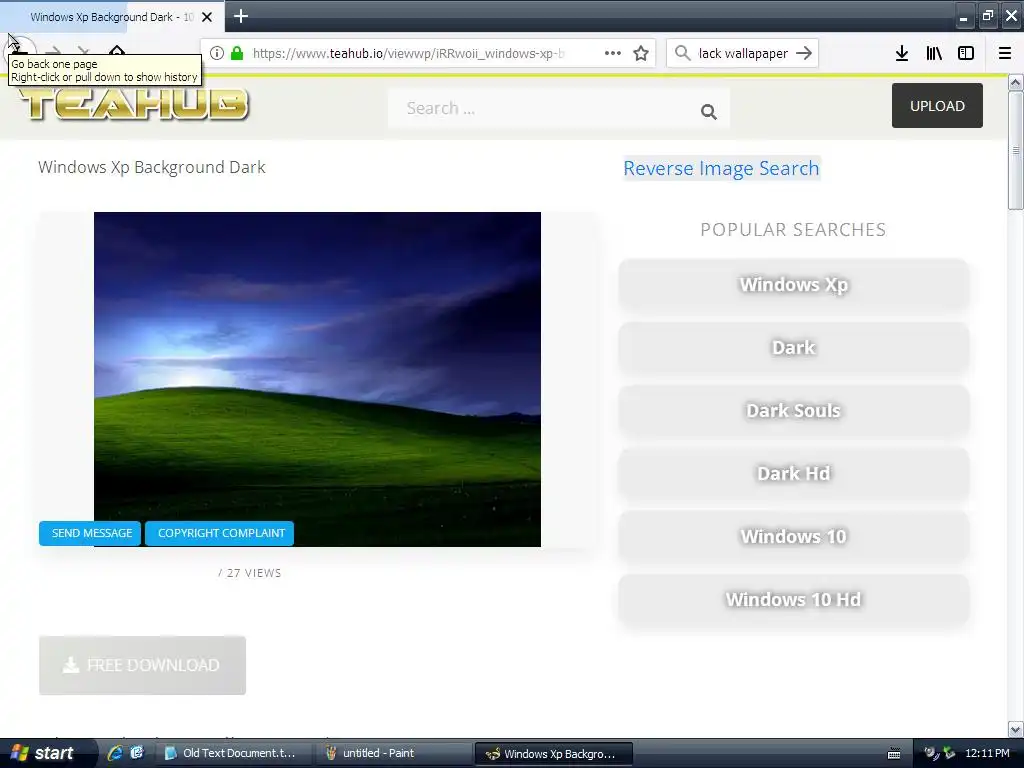Click the '27 VIEWS' text

[x=254, y=573]
